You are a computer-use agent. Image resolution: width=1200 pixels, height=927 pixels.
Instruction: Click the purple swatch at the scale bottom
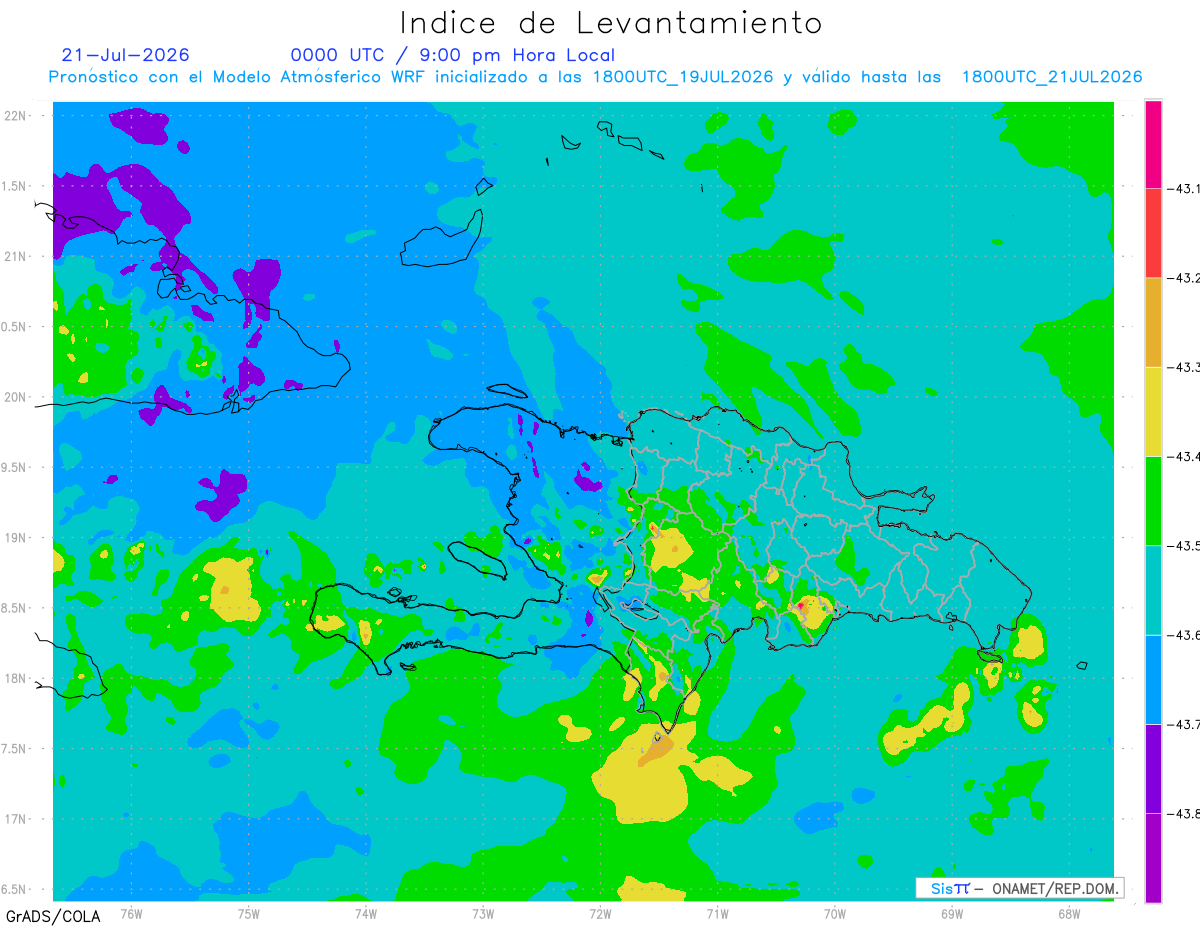click(x=1153, y=857)
